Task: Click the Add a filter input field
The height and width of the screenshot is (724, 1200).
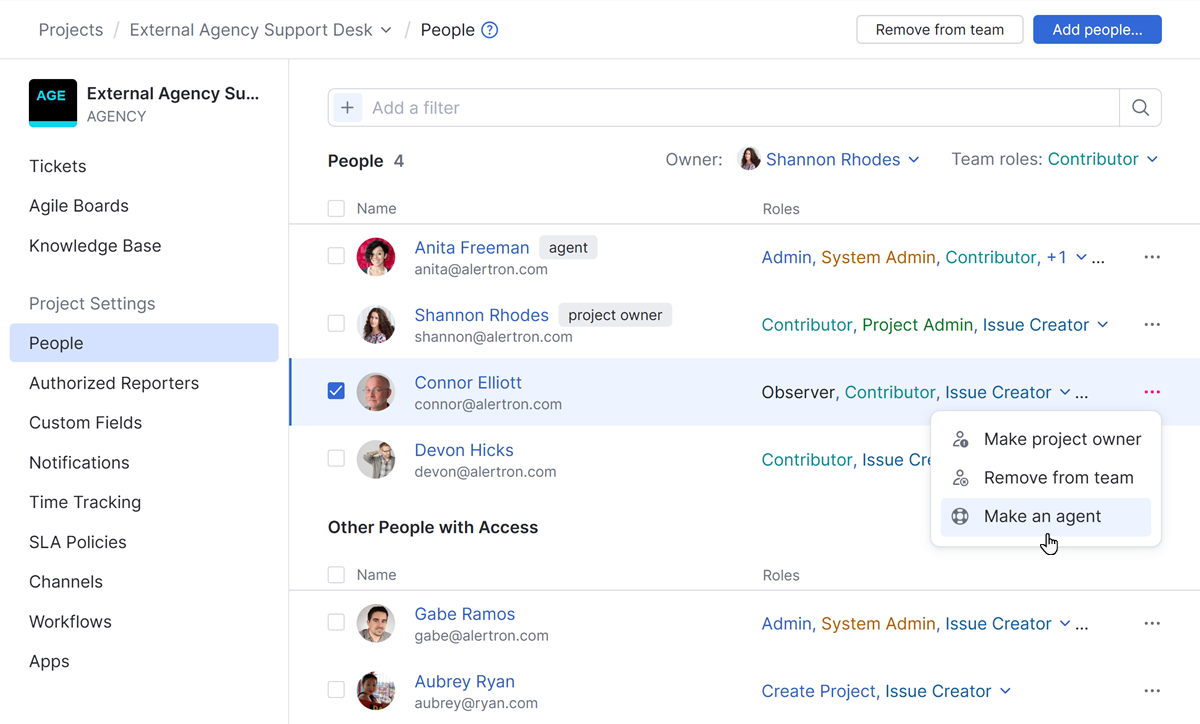Action: pyautogui.click(x=740, y=108)
